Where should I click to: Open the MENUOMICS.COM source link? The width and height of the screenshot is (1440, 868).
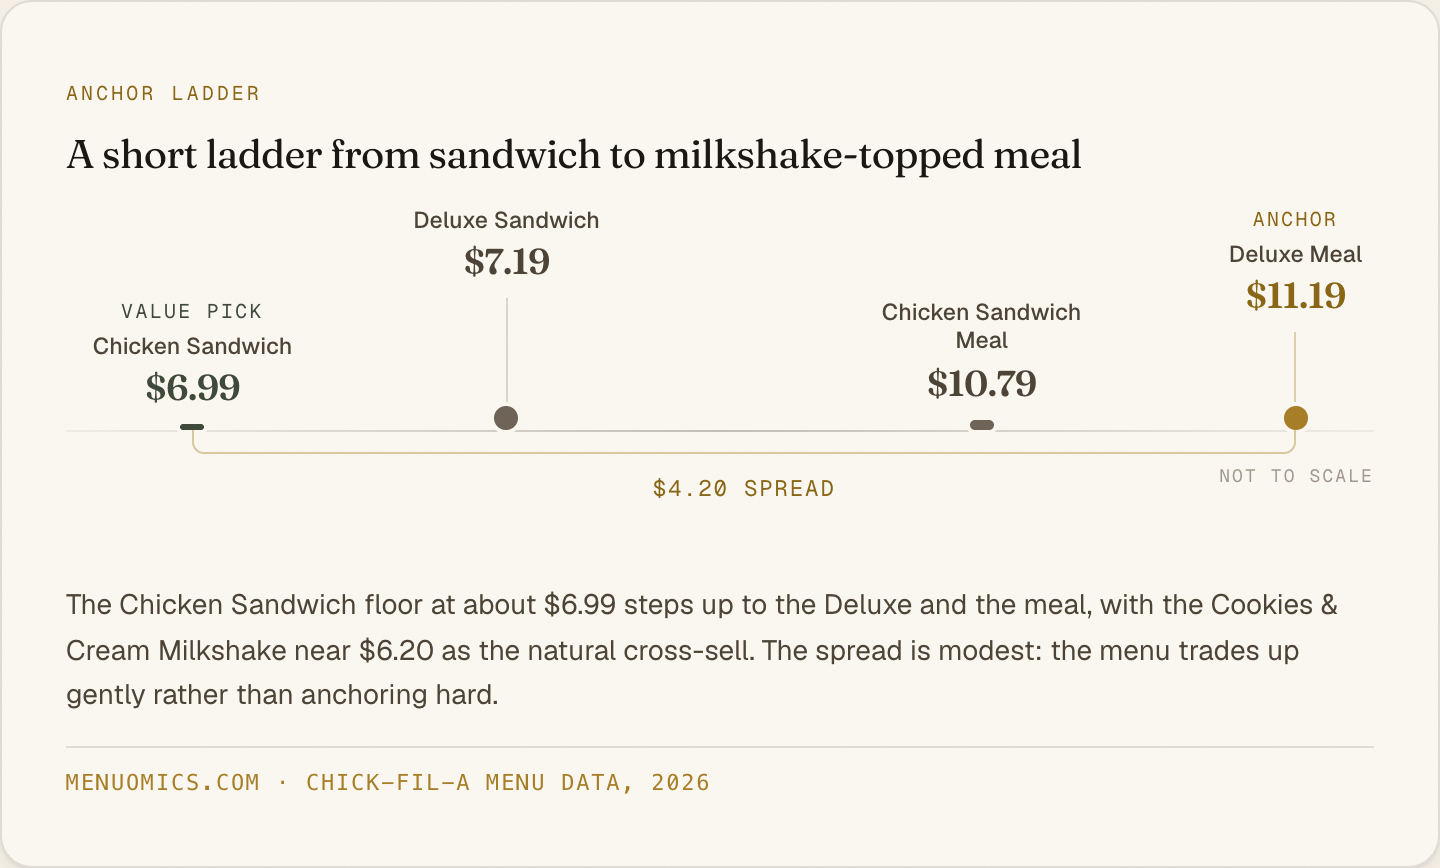pos(163,782)
